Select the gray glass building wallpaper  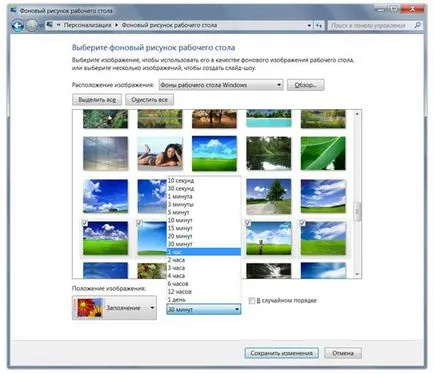(105, 153)
